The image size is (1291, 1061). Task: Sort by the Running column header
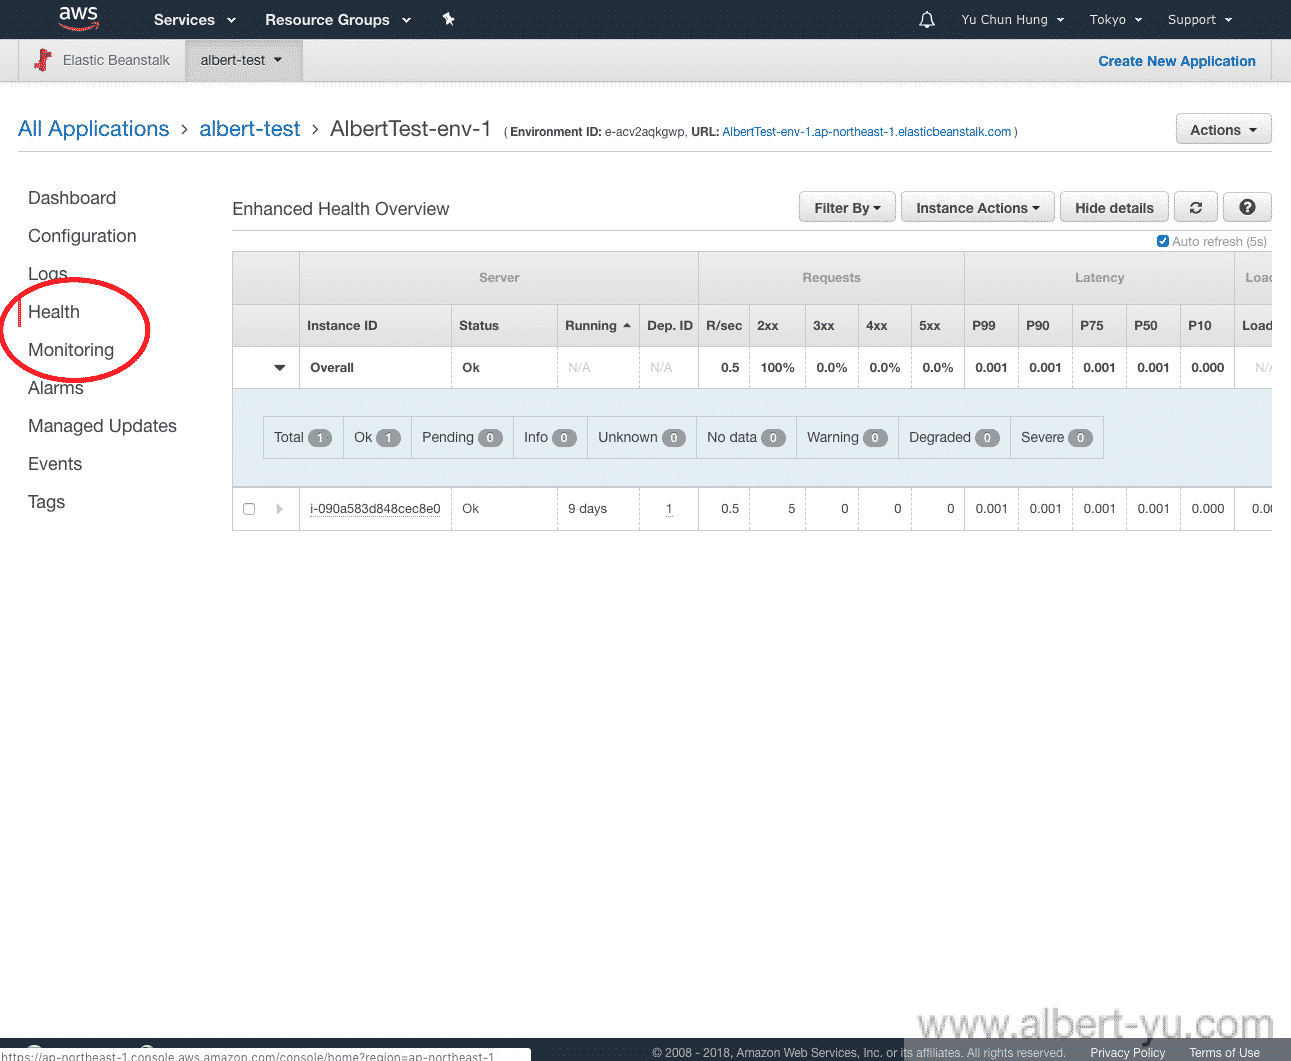598,326
